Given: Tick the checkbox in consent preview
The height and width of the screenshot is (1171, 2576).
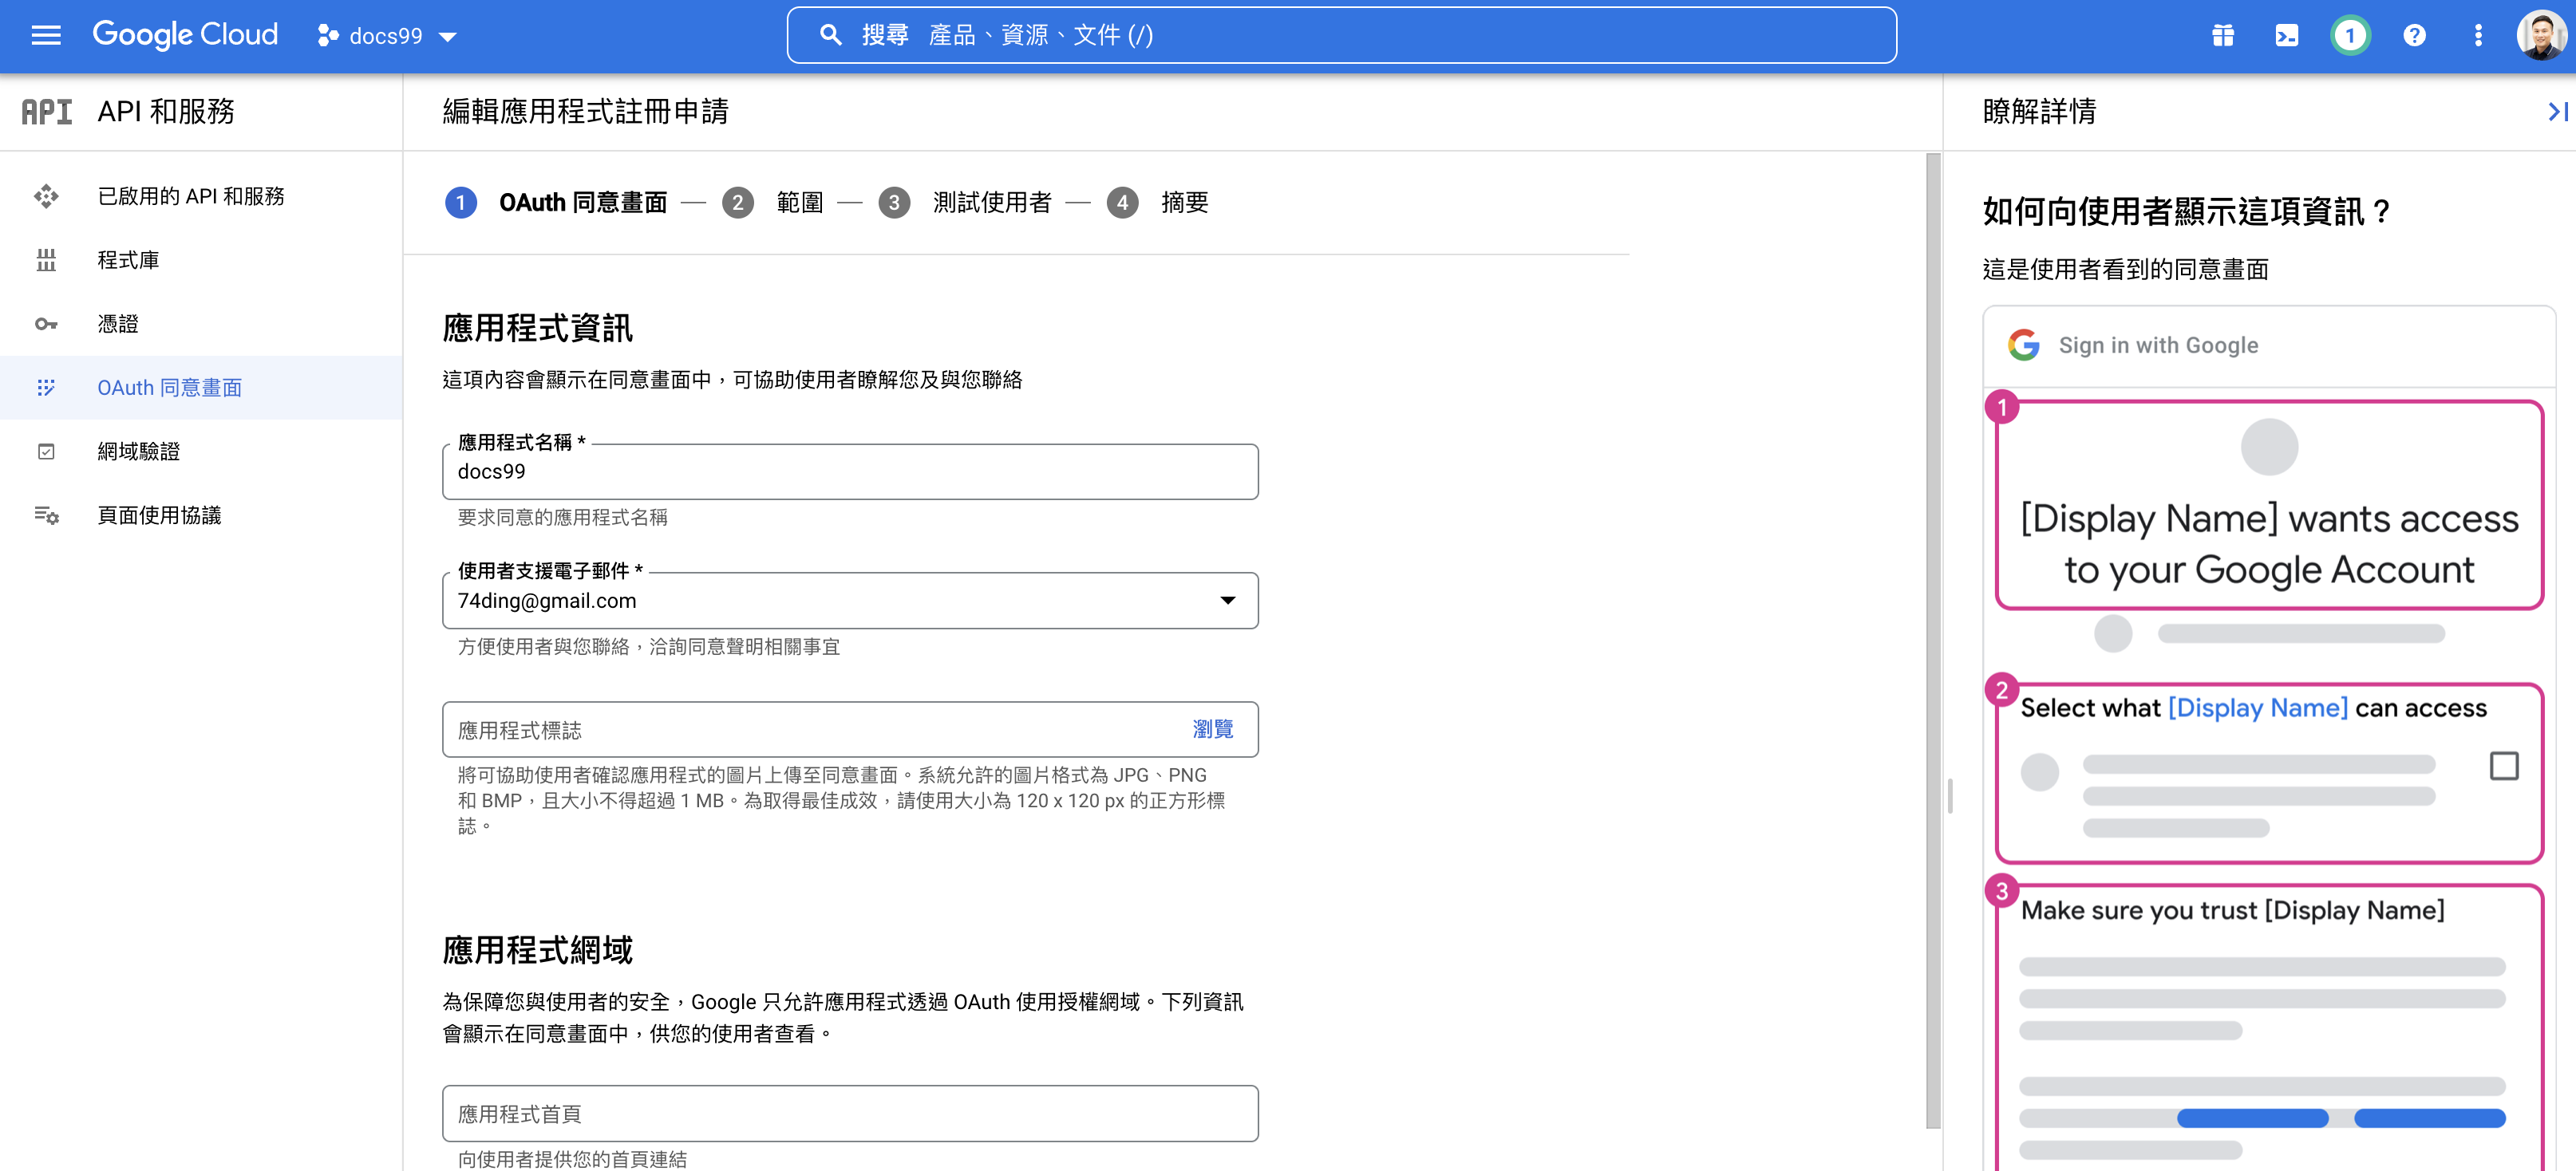Looking at the screenshot, I should pos(2503,766).
